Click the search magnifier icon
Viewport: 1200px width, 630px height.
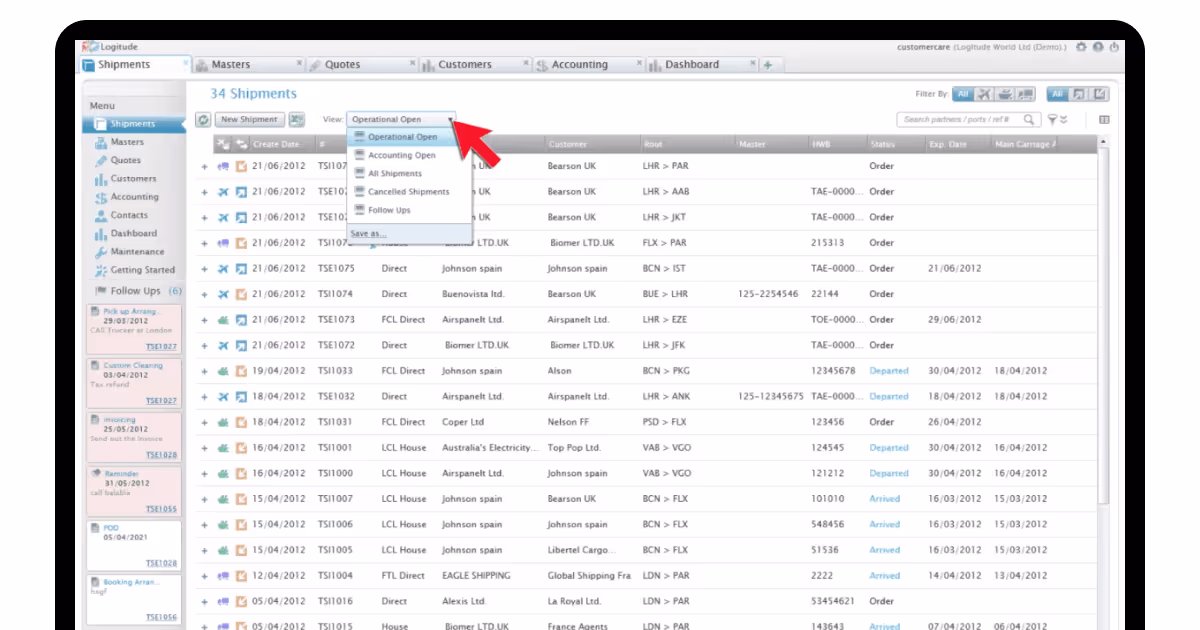point(1030,119)
